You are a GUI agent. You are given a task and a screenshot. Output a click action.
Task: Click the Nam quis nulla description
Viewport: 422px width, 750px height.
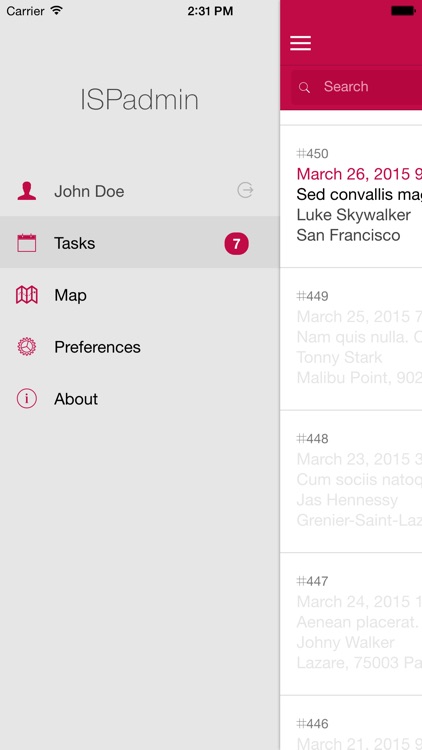point(359,337)
